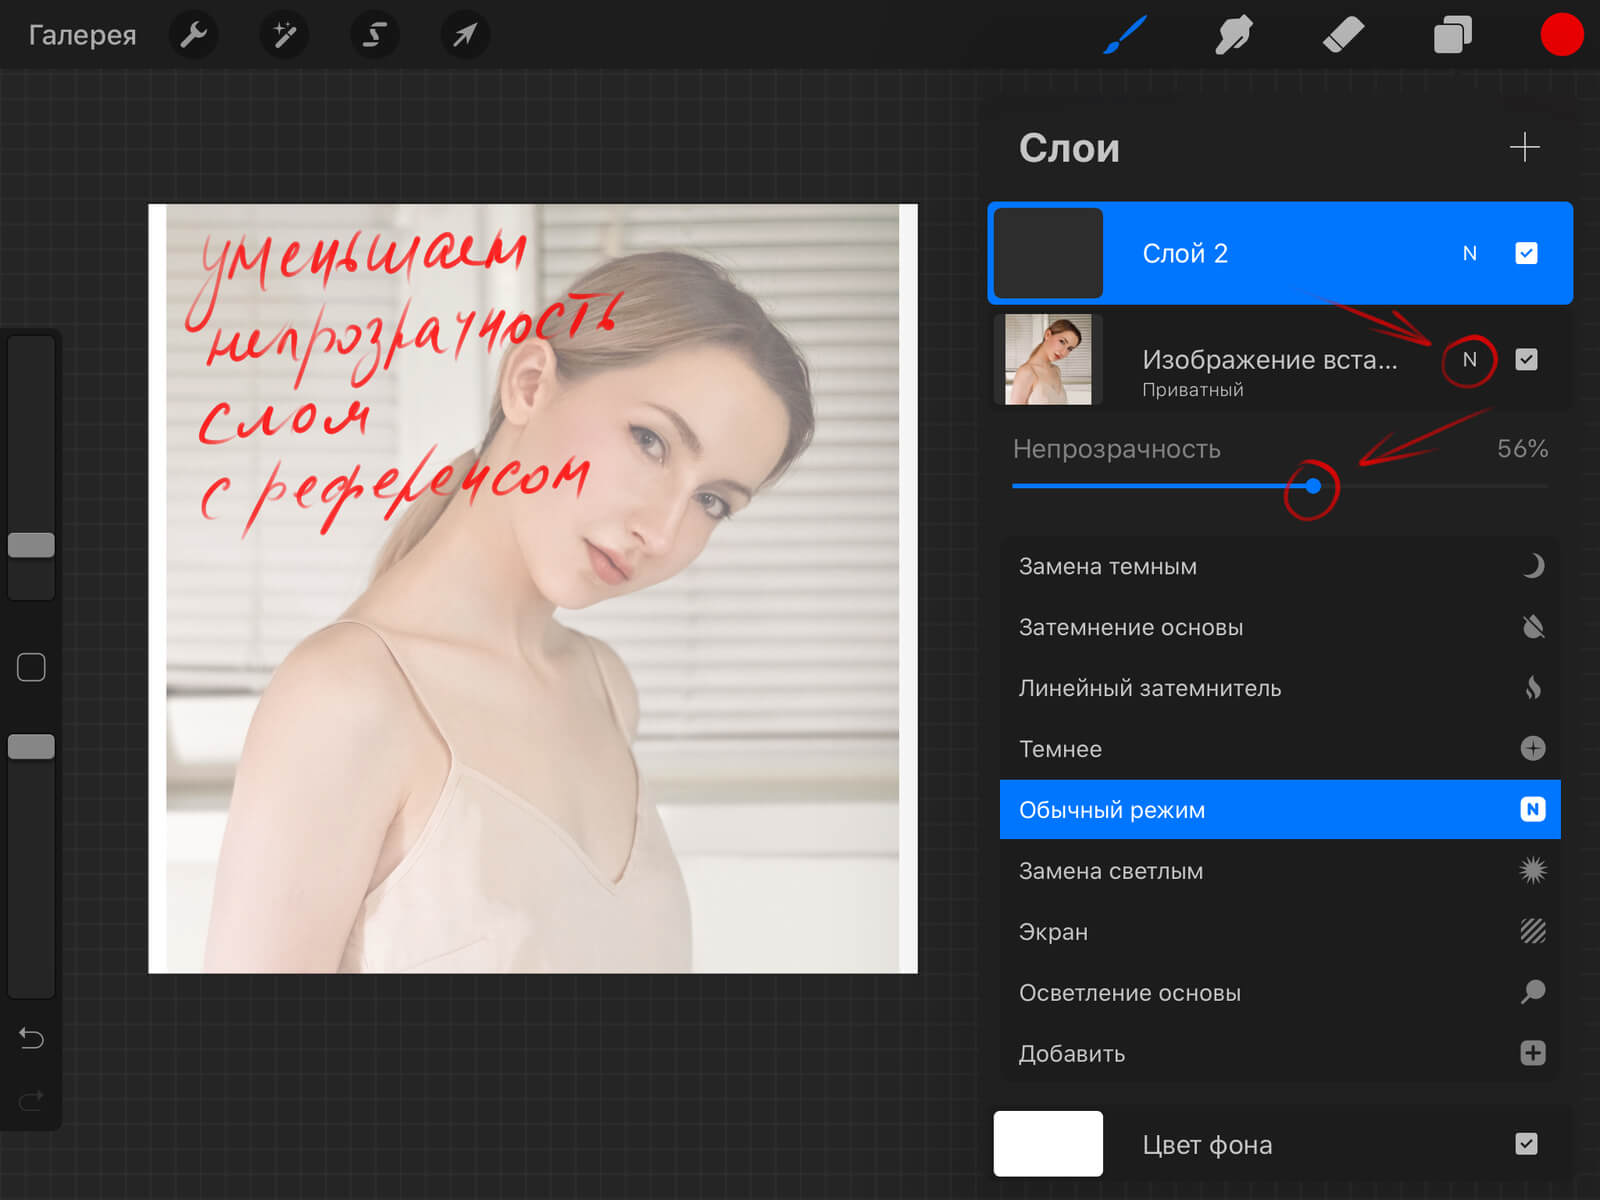Click the Непрозрачность label
The width and height of the screenshot is (1600, 1200).
[1117, 449]
